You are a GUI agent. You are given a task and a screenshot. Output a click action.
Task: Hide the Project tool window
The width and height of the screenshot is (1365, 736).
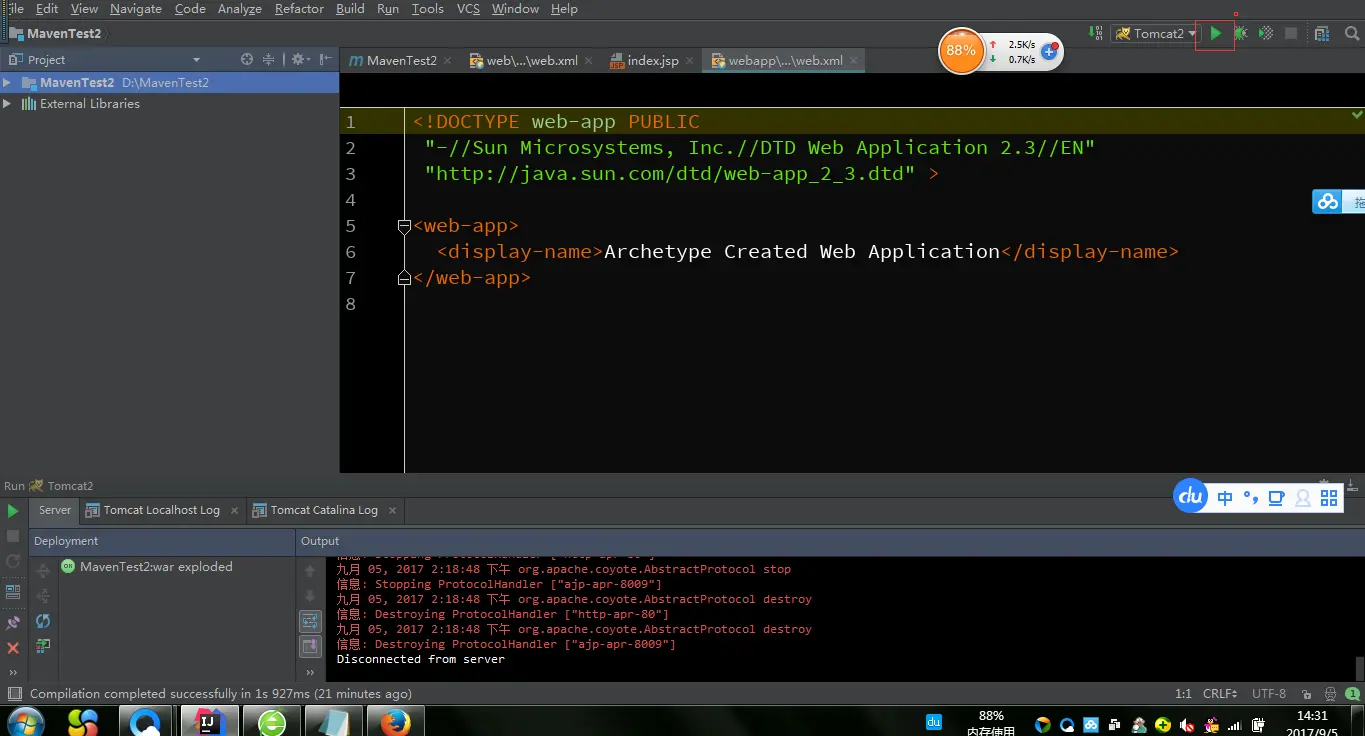point(326,60)
